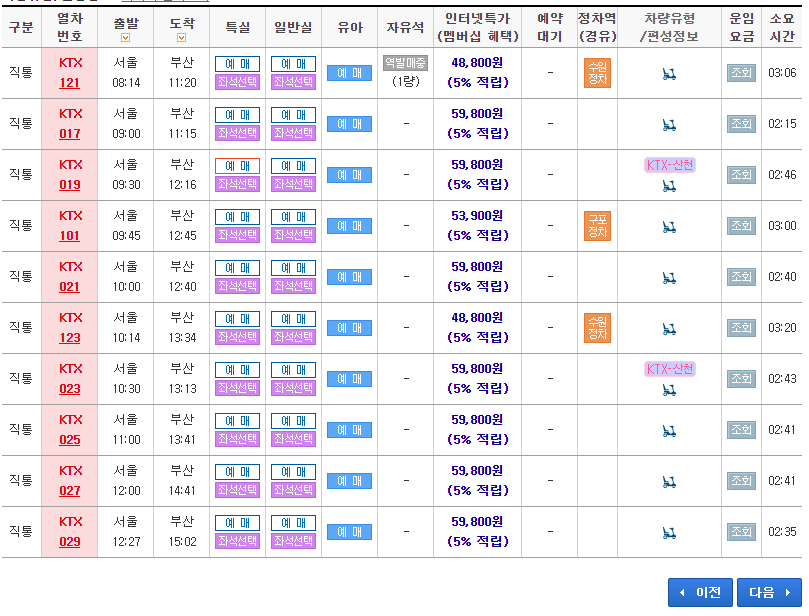Click the 수원정차 stop badge for KTX 121

tap(597, 73)
